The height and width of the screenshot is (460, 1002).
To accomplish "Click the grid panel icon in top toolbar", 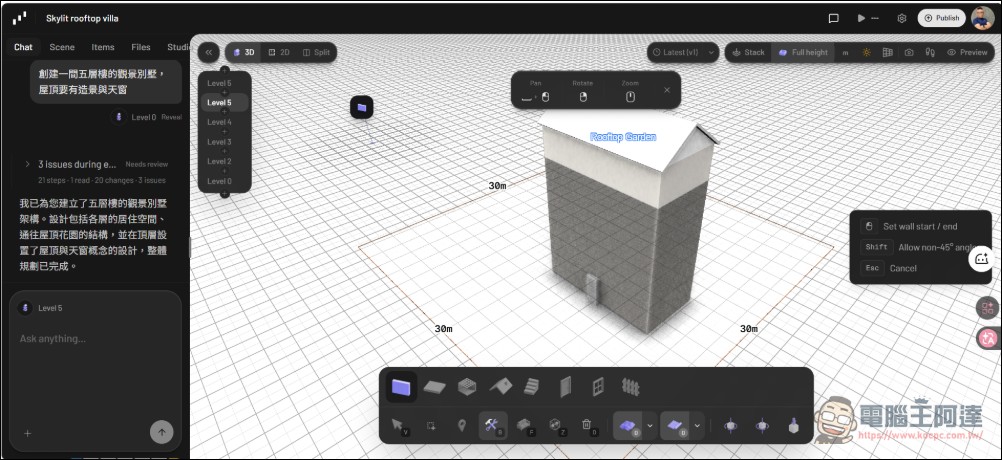I will pos(888,52).
